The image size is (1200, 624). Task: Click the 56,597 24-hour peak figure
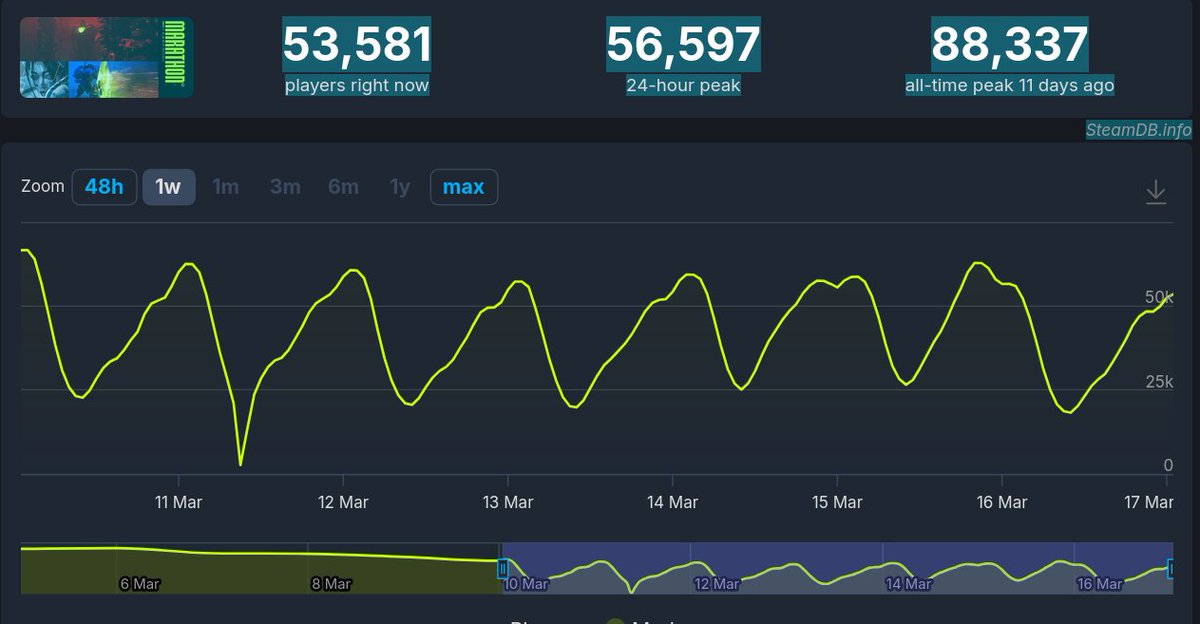pos(684,44)
